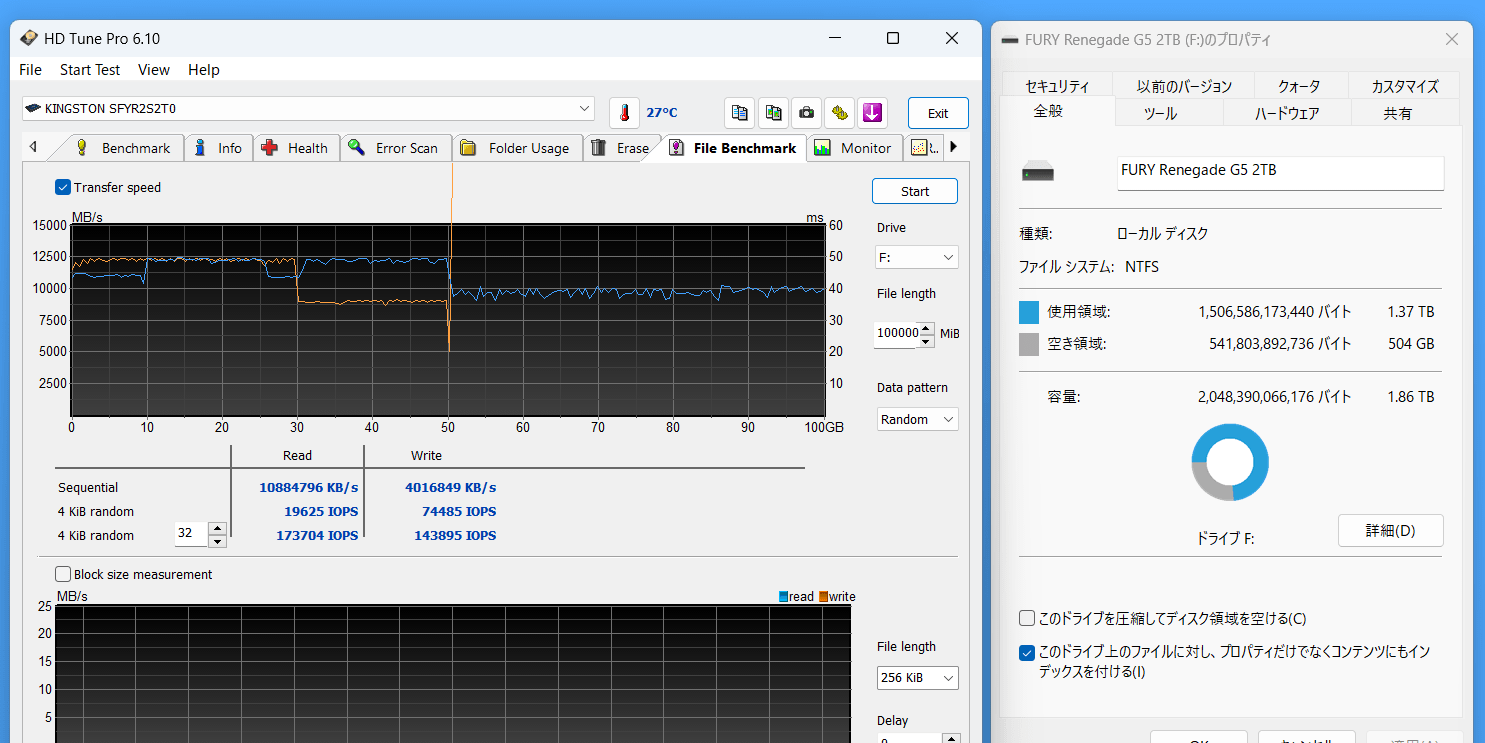
Task: Click the purple down arrow icon
Action: click(x=873, y=113)
